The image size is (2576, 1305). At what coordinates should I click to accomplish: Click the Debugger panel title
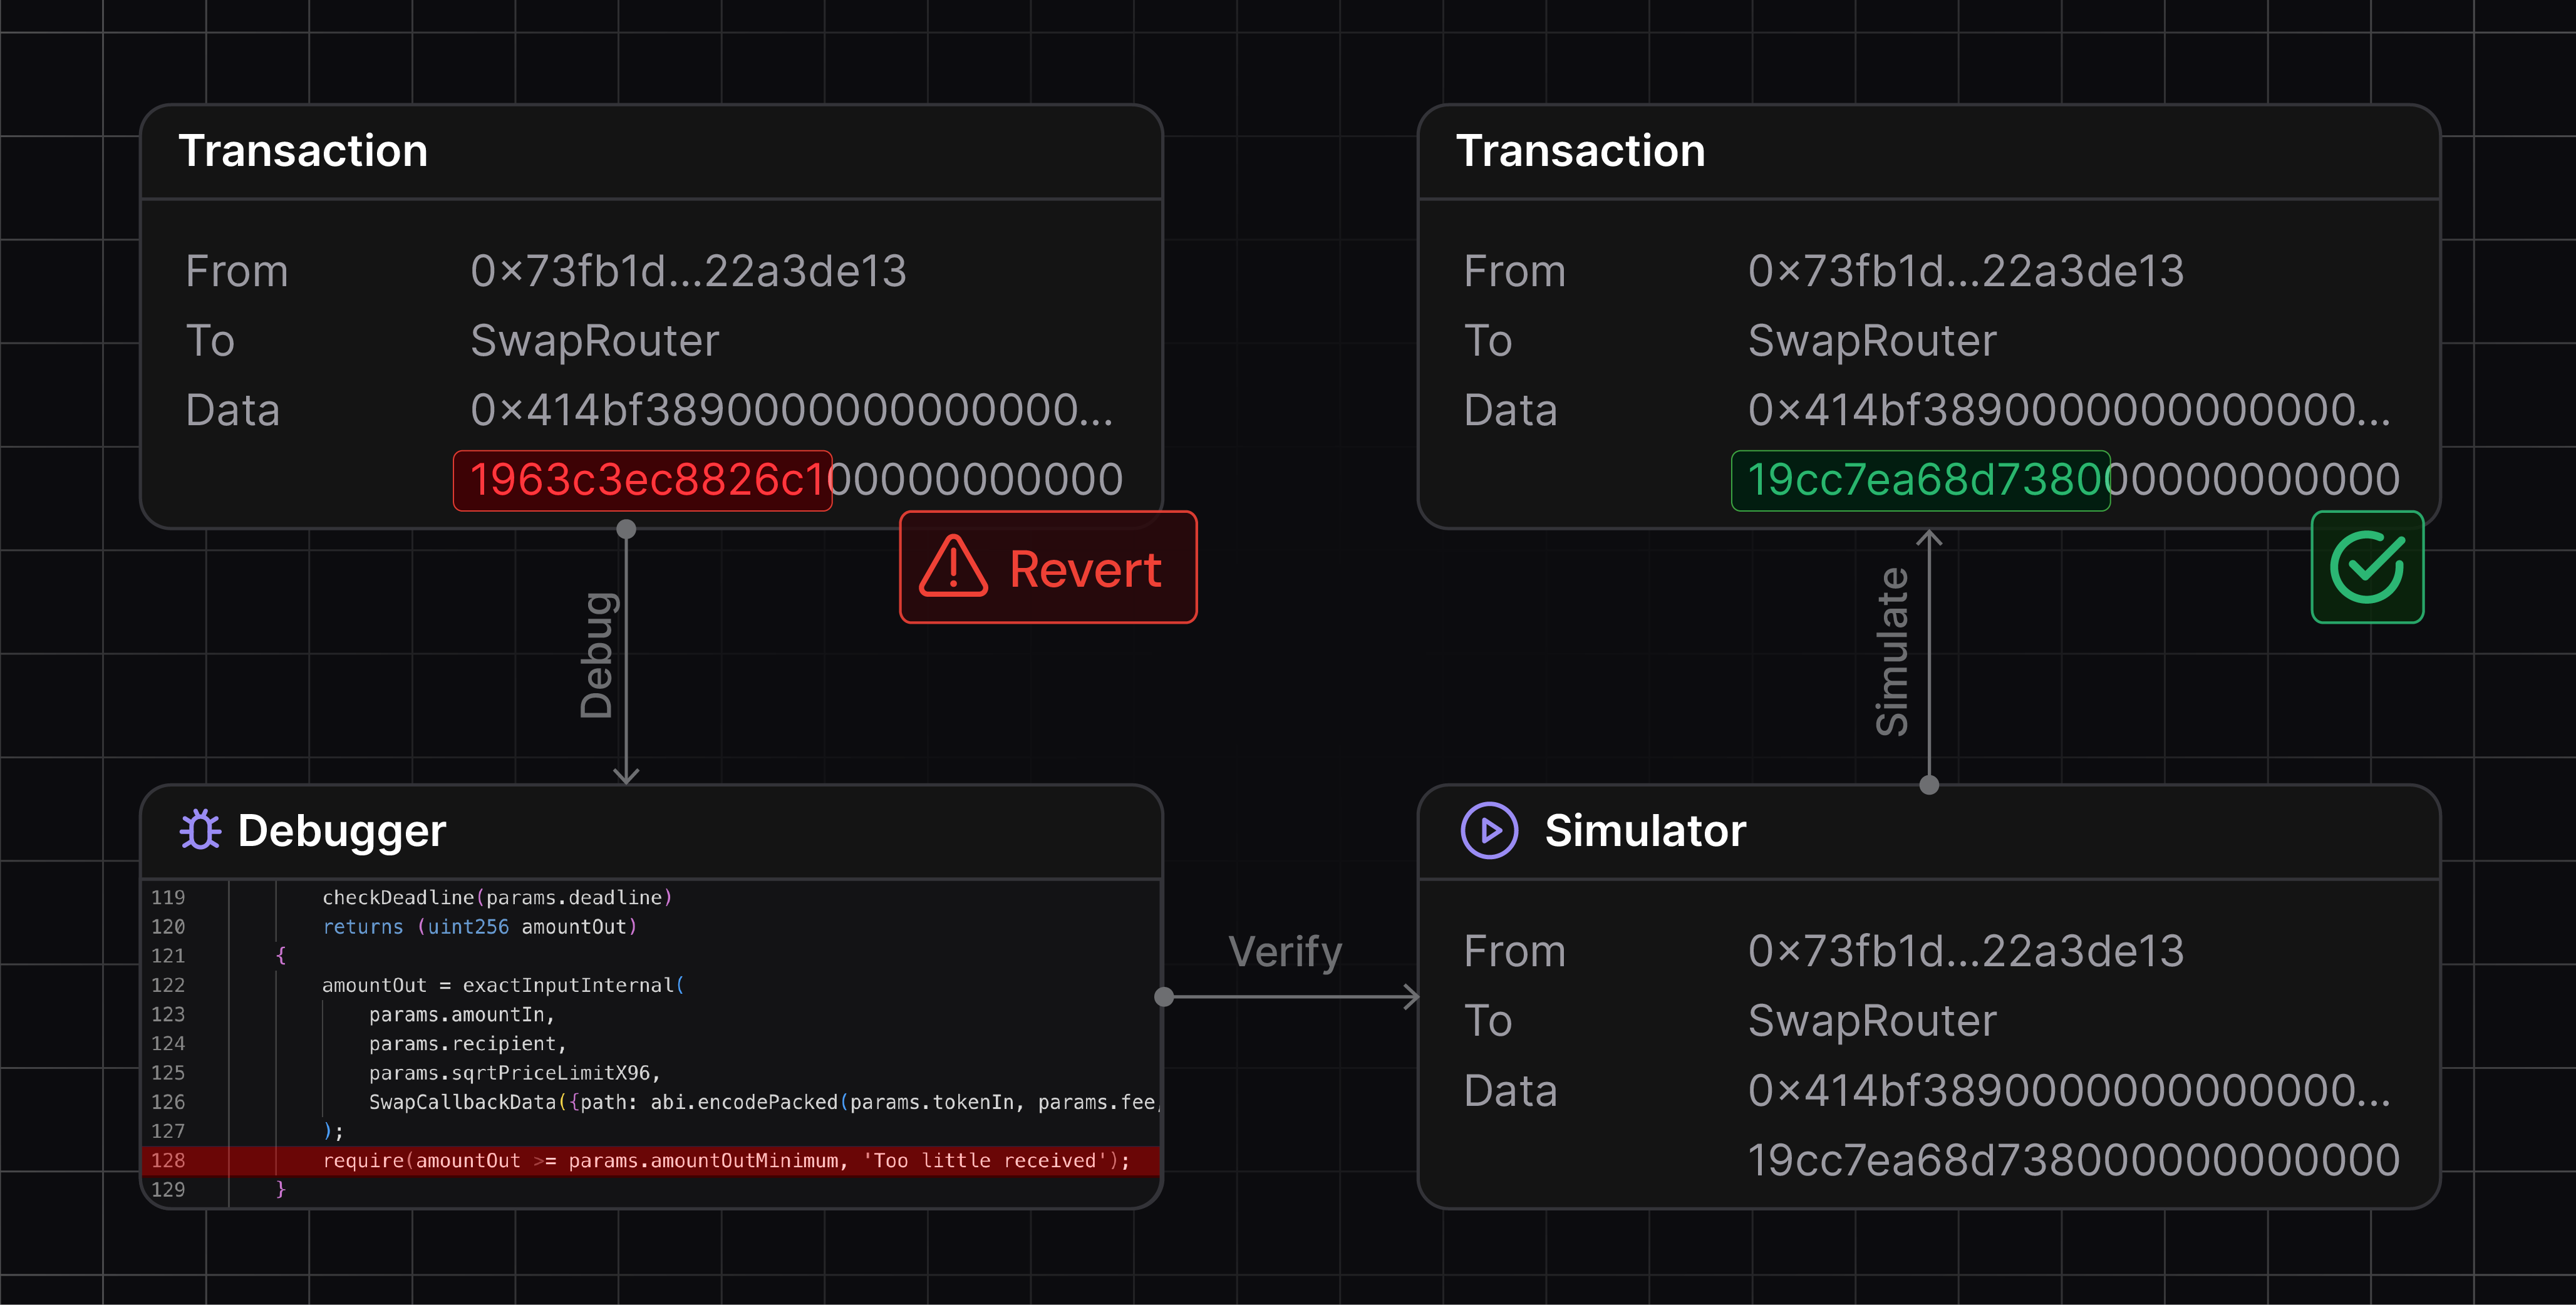coord(342,831)
